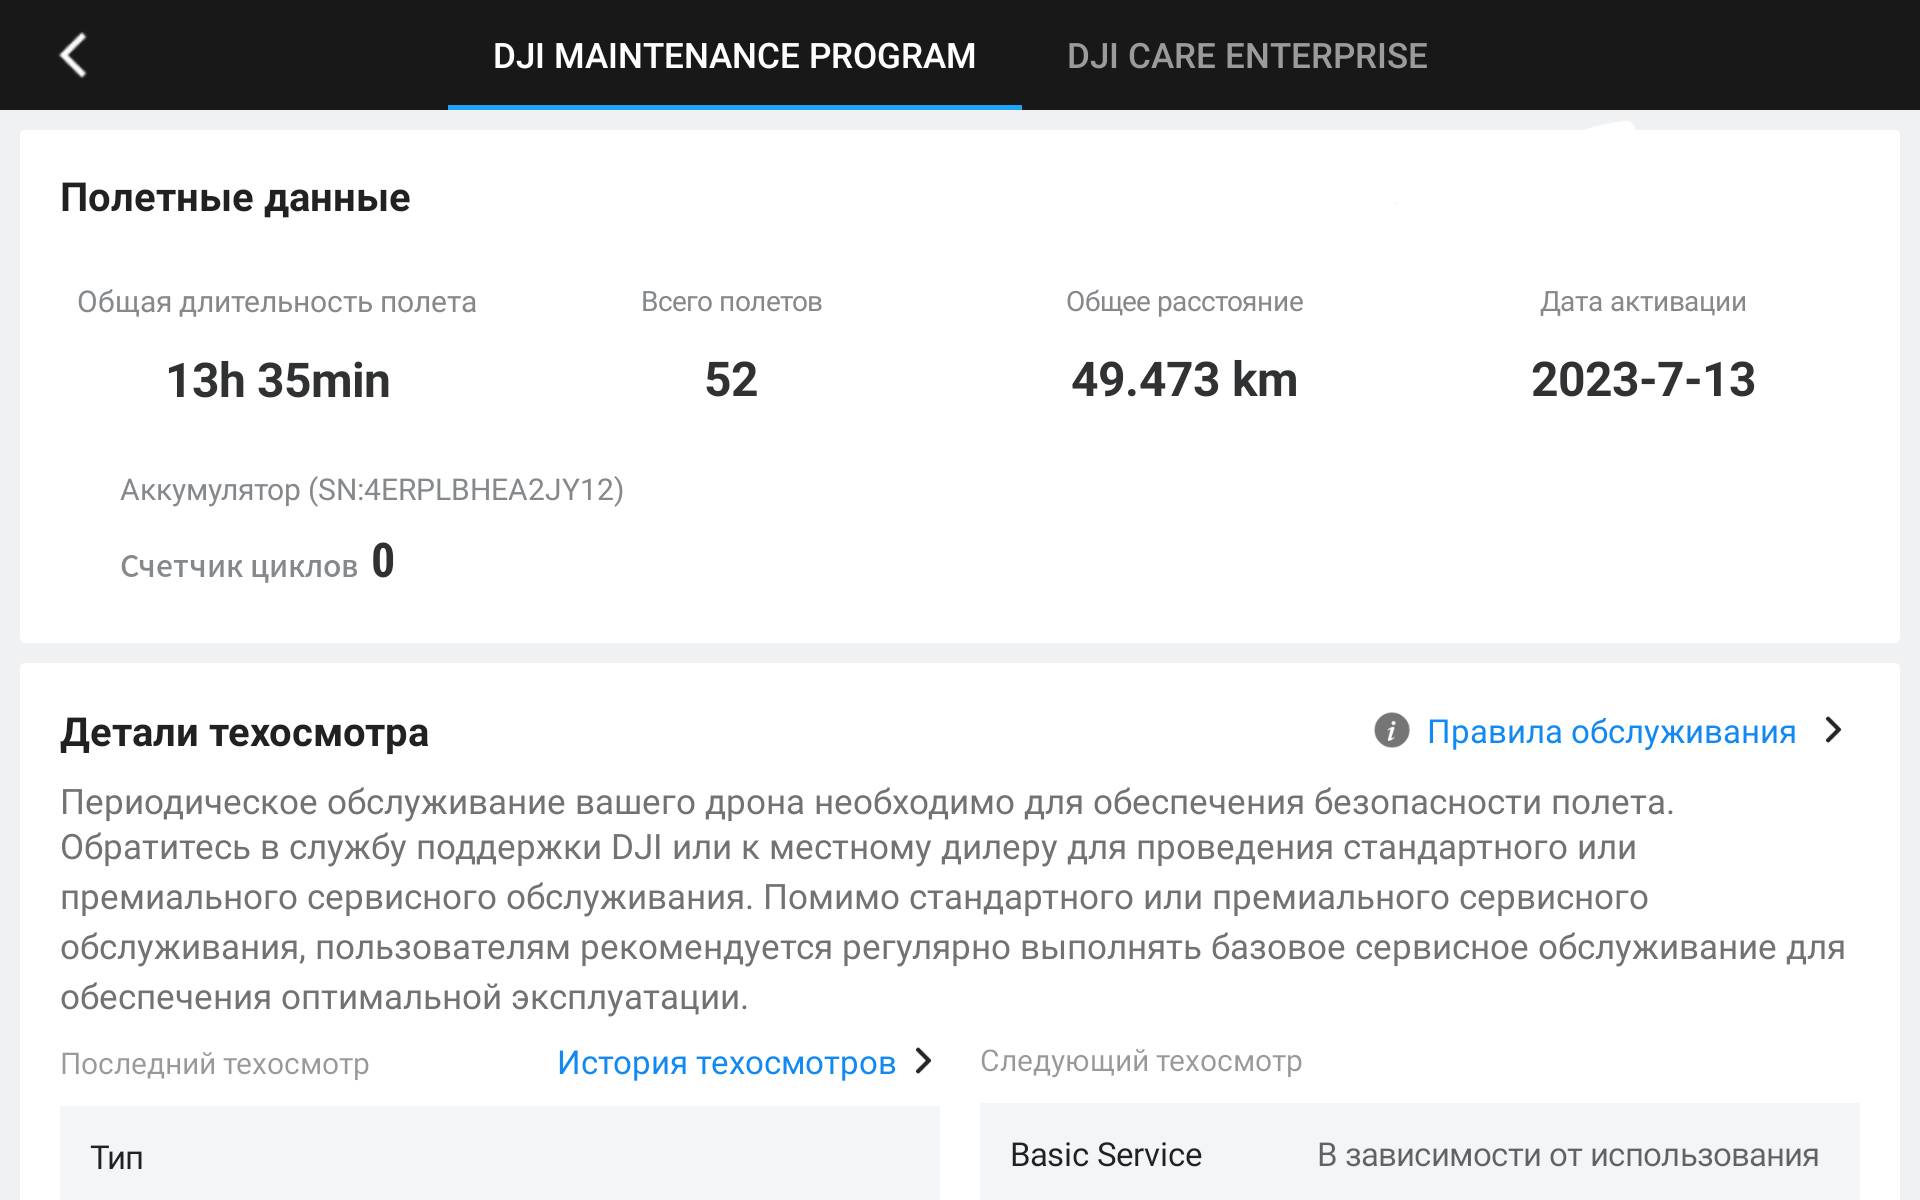The height and width of the screenshot is (1200, 1920).
Task: Select the Счетчик циклов value 0
Action: click(x=383, y=561)
